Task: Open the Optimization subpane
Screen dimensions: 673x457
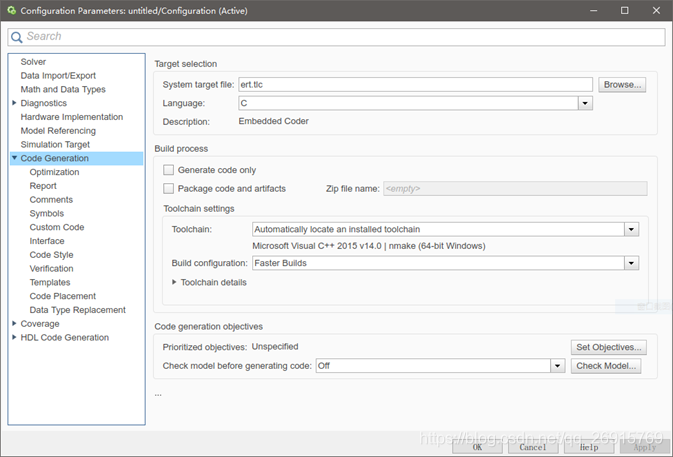Action: pyautogui.click(x=54, y=172)
